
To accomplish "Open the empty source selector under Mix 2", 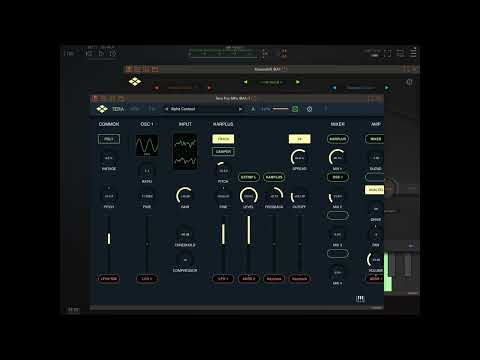I will [338, 215].
